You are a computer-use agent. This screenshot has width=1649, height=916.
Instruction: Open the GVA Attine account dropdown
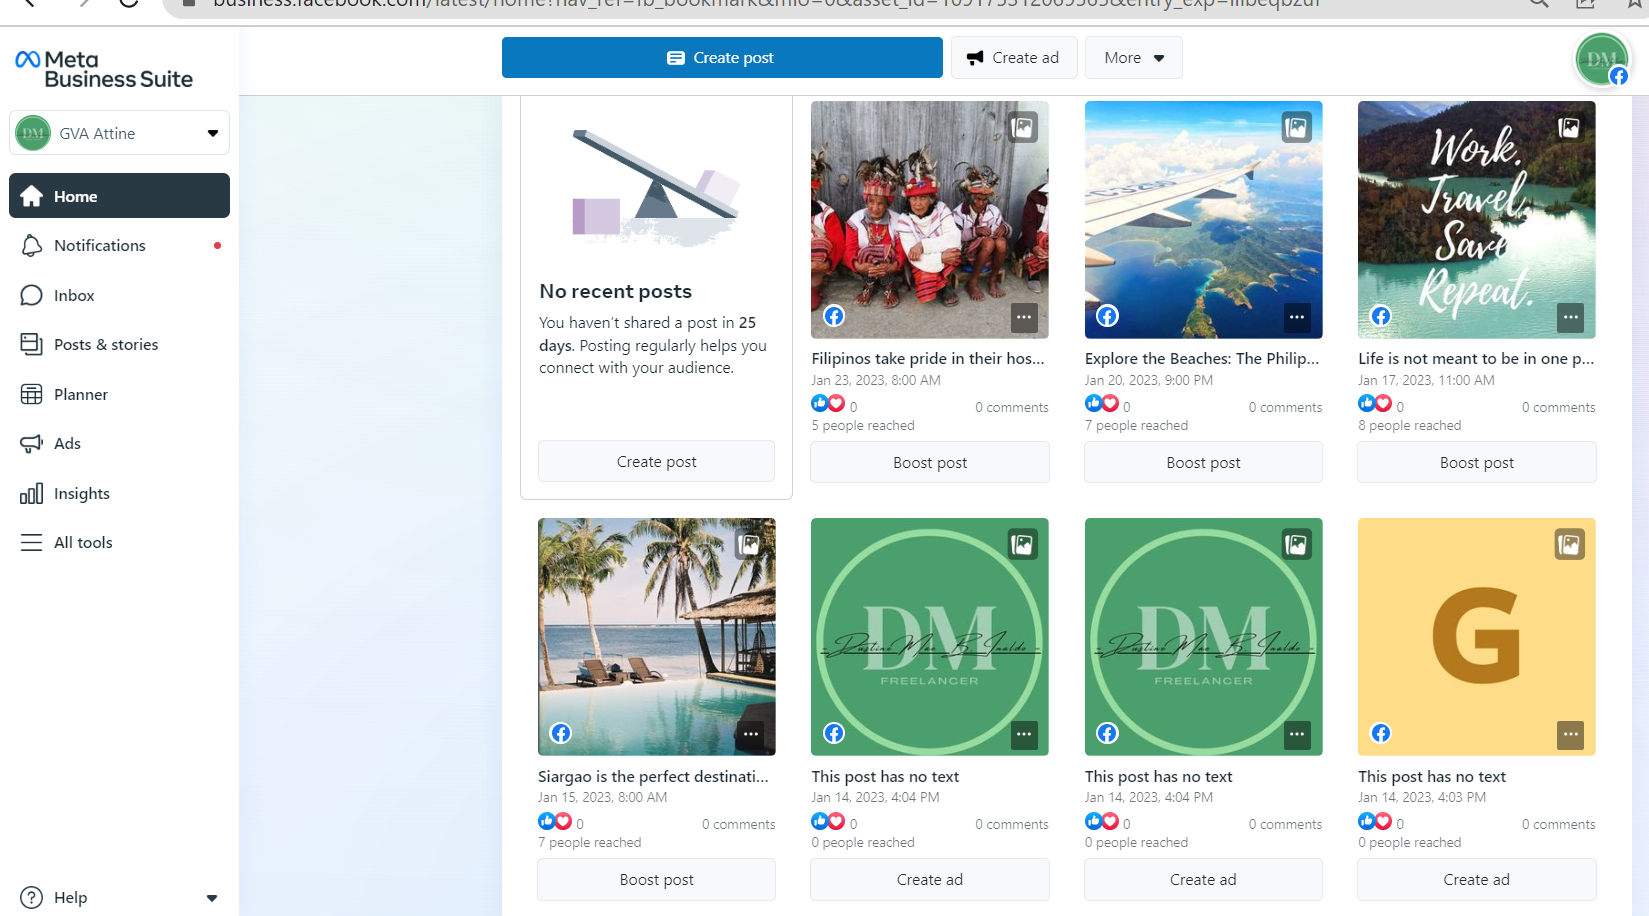[119, 133]
